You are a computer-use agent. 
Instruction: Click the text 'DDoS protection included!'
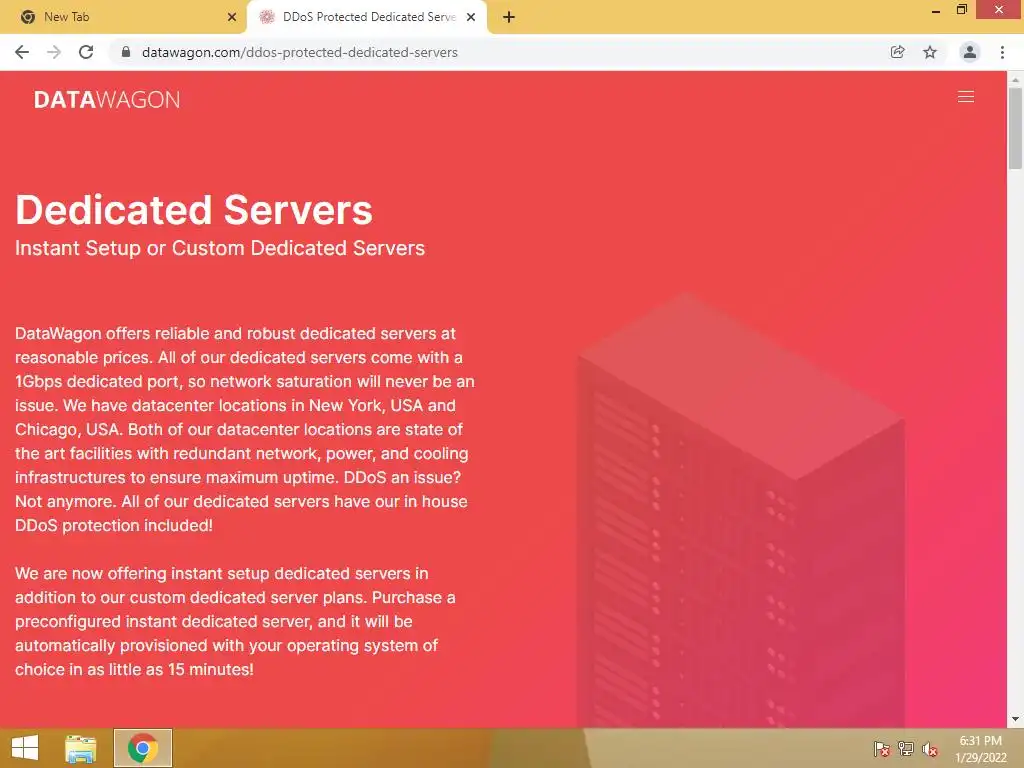(x=114, y=526)
